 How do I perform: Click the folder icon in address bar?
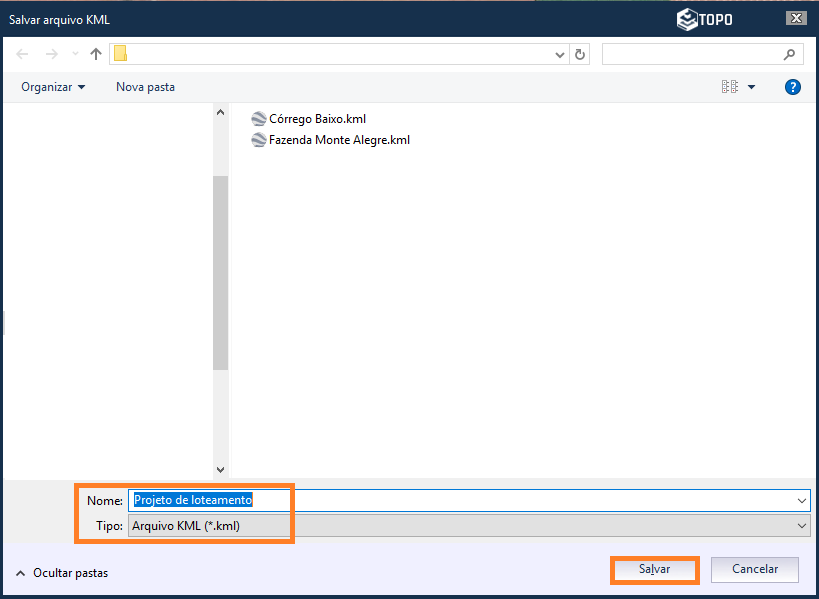120,54
